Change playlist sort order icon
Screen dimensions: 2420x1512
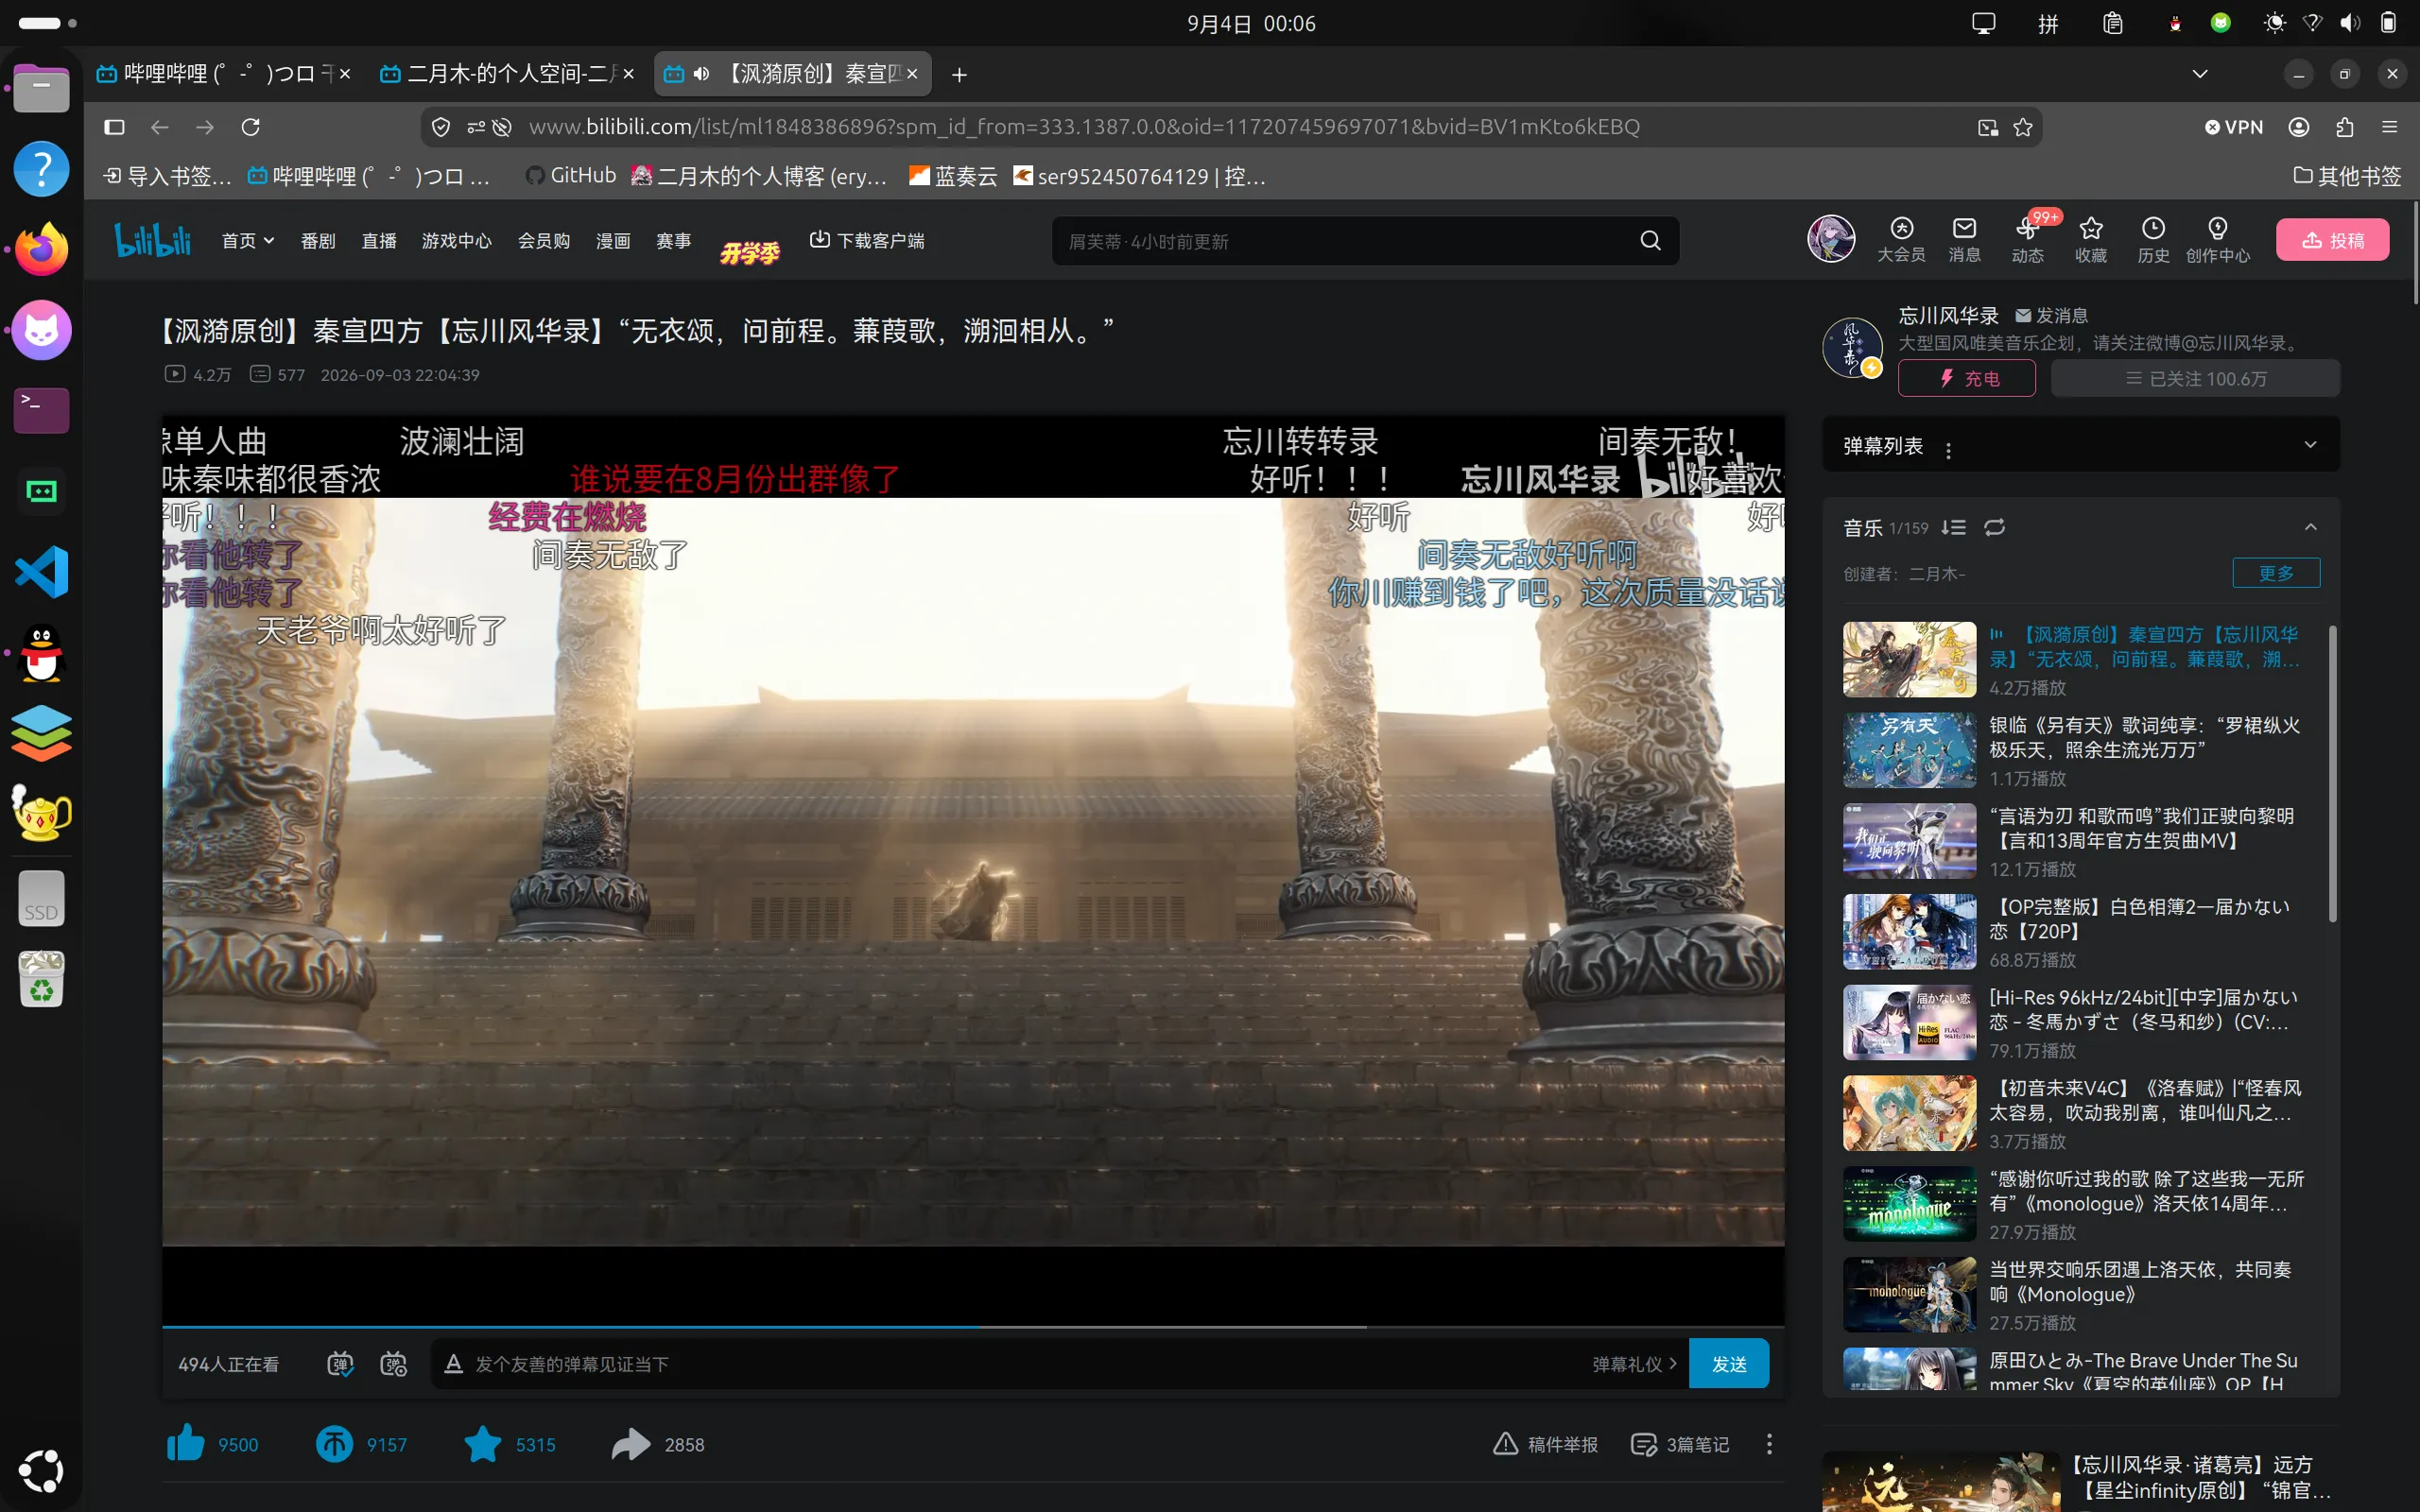click(x=1953, y=527)
